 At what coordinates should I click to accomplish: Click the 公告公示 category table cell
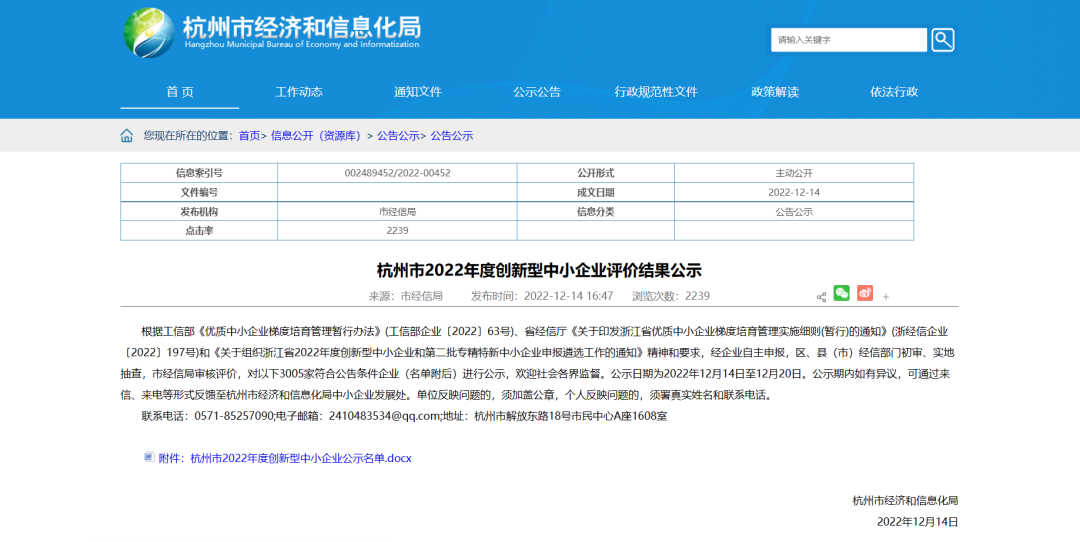[x=794, y=211]
